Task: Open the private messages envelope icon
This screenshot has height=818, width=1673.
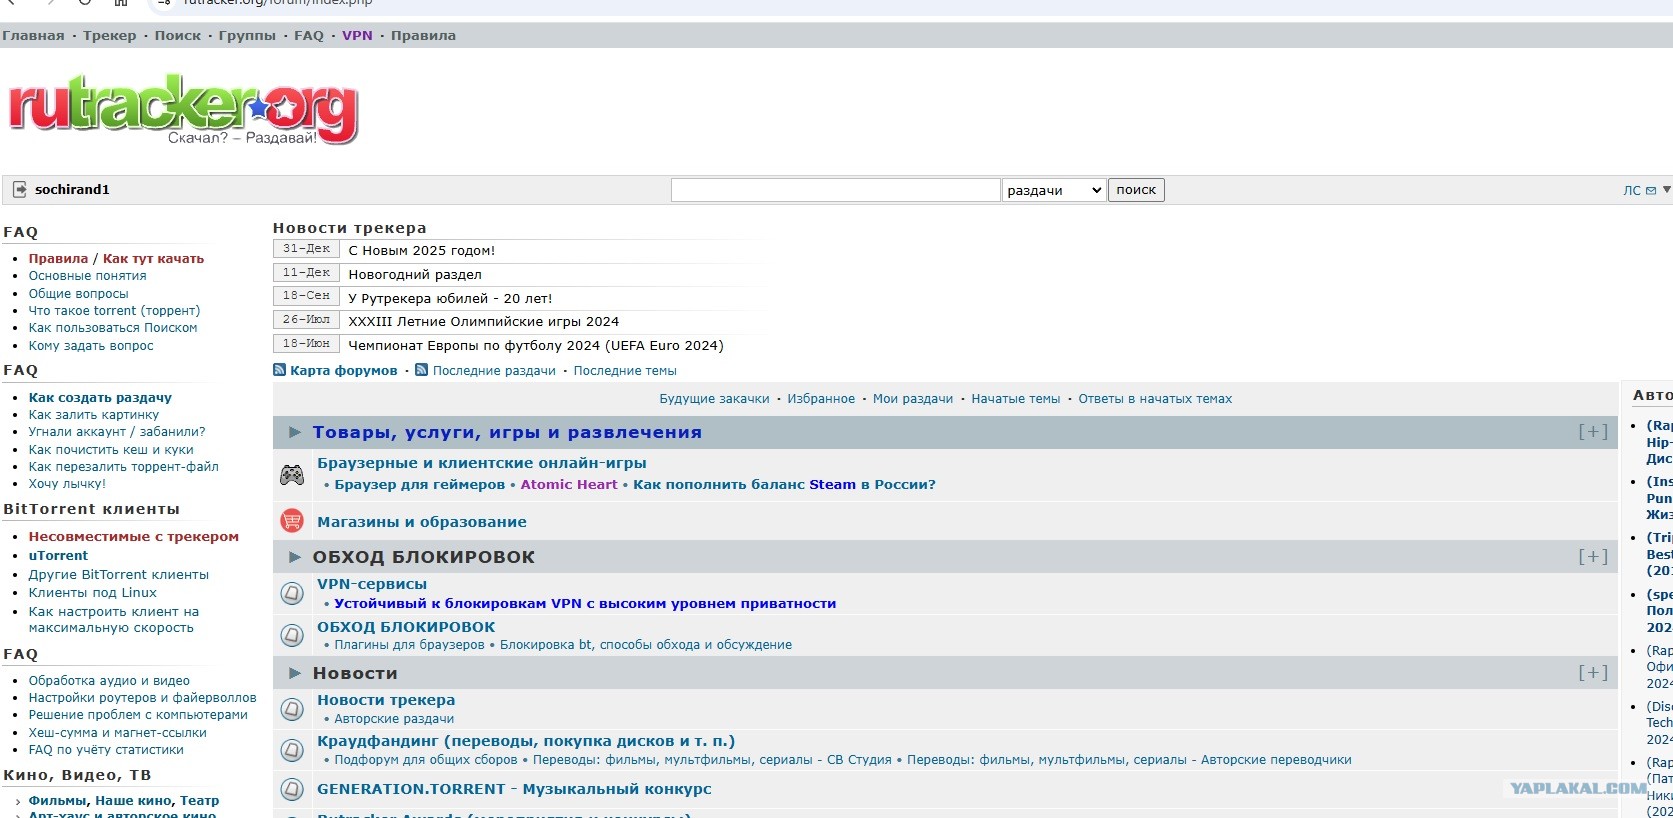Action: click(x=1651, y=190)
